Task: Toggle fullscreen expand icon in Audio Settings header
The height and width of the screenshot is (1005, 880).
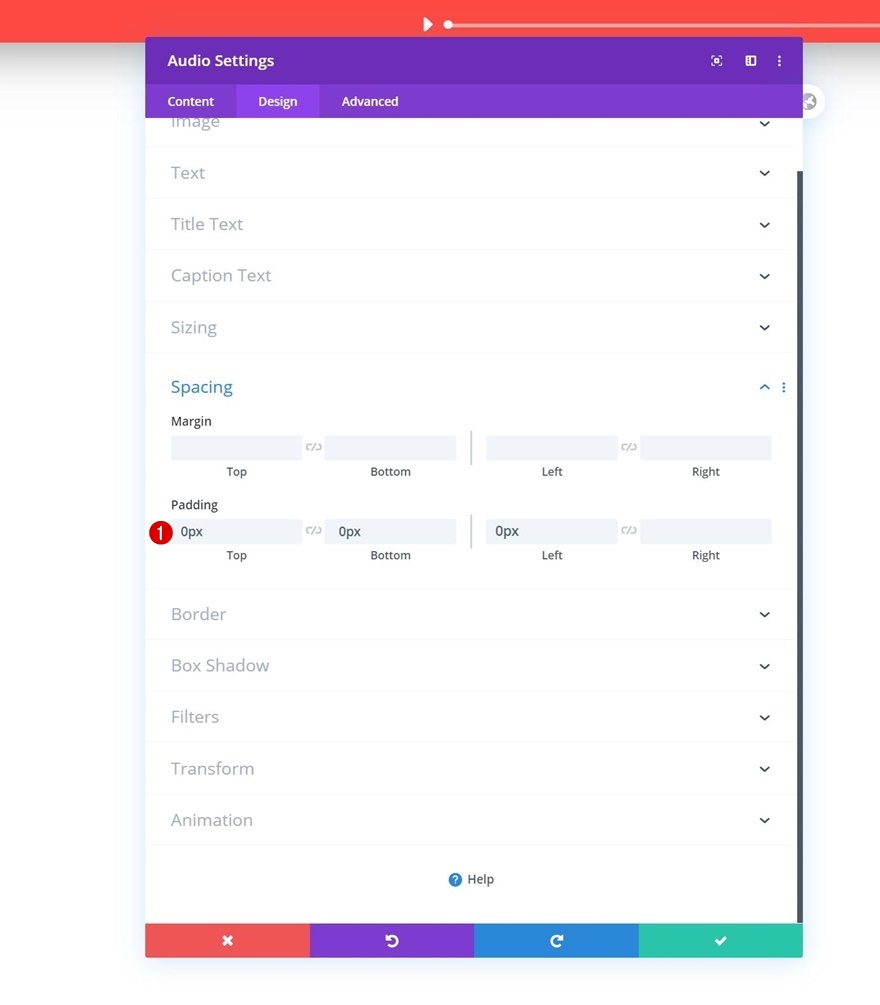Action: 717,61
